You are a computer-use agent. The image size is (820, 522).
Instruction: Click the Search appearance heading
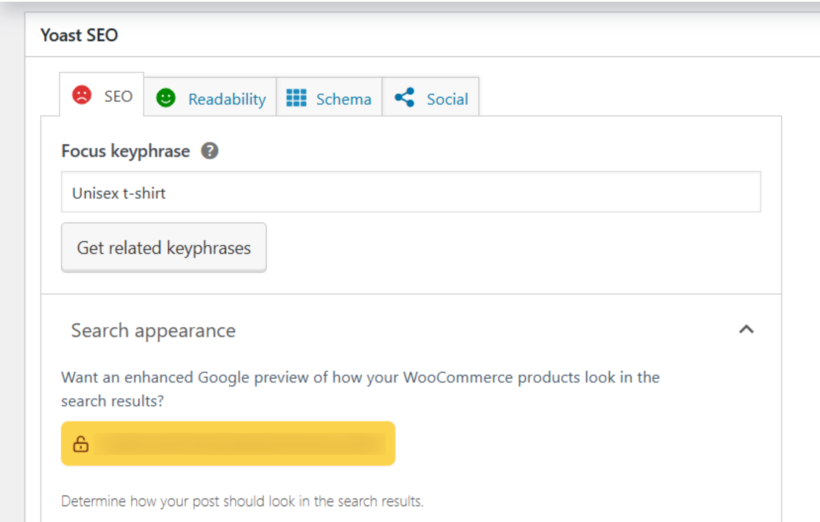[153, 331]
